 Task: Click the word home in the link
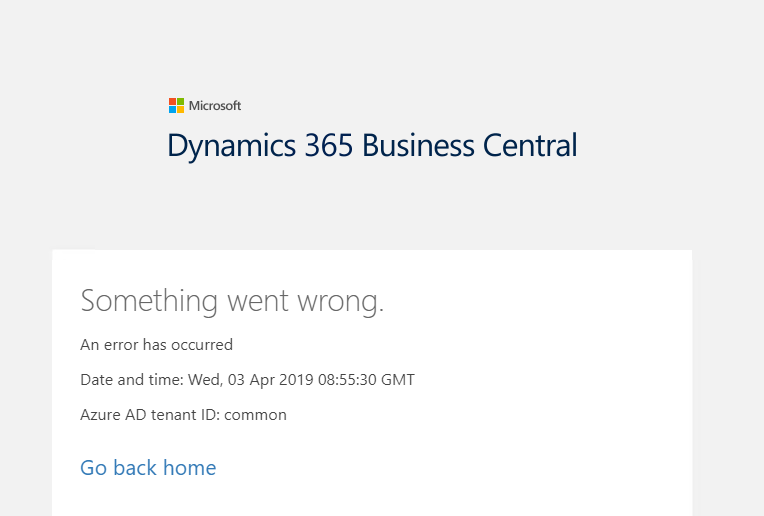pyautogui.click(x=190, y=468)
